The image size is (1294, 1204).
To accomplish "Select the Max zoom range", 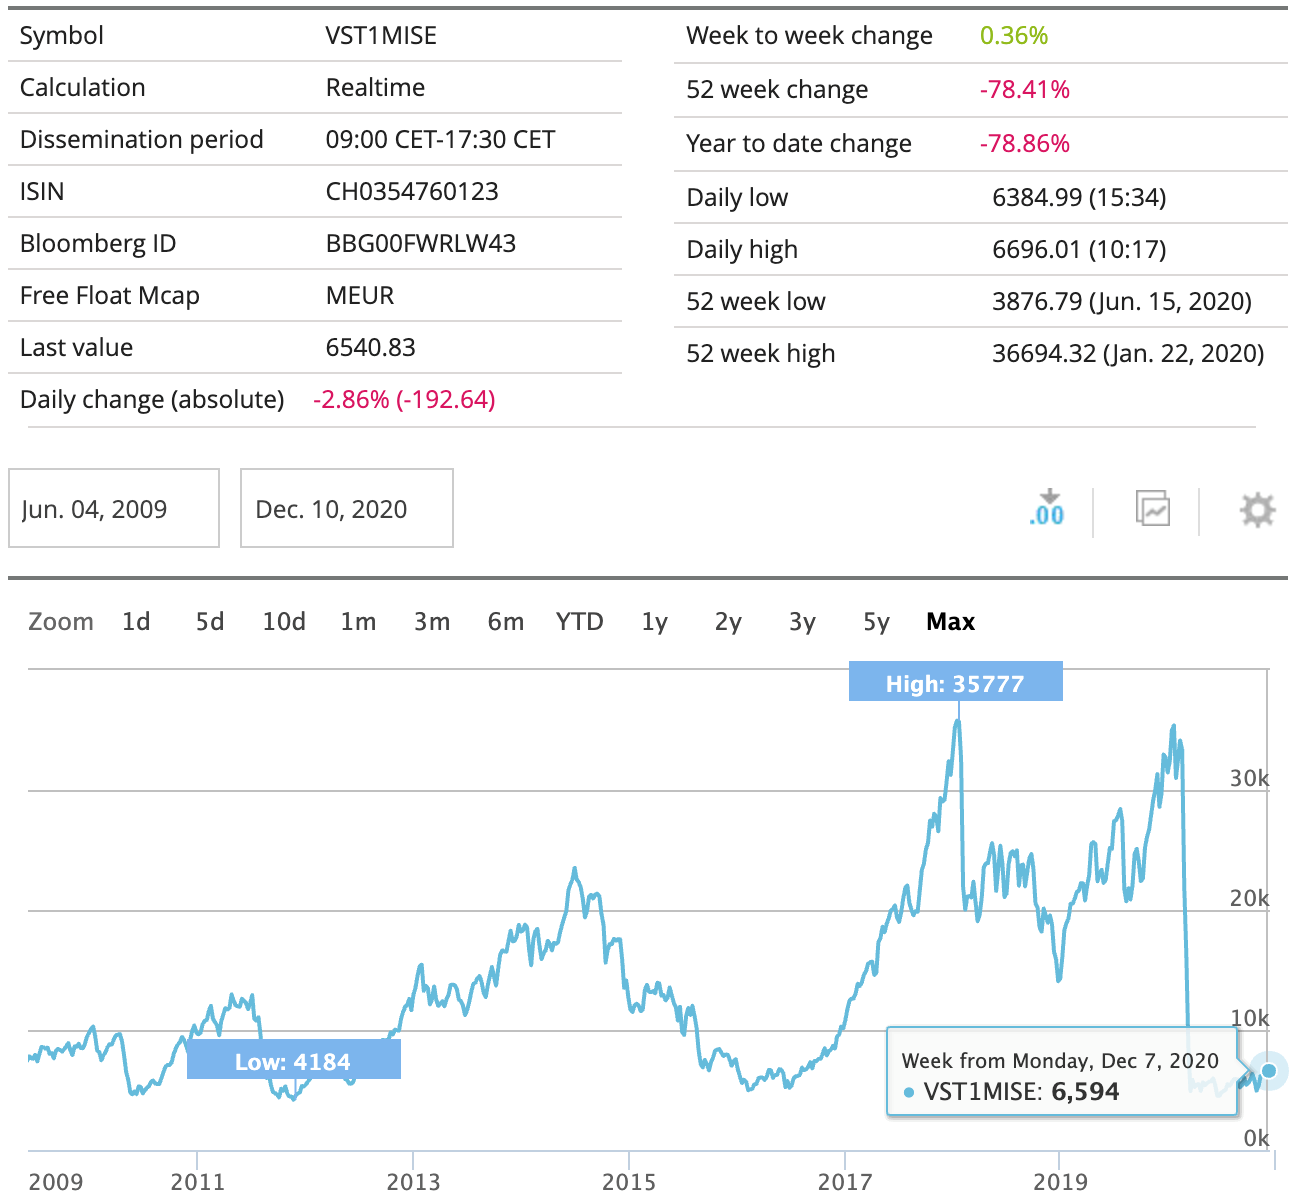I will click(x=951, y=622).
